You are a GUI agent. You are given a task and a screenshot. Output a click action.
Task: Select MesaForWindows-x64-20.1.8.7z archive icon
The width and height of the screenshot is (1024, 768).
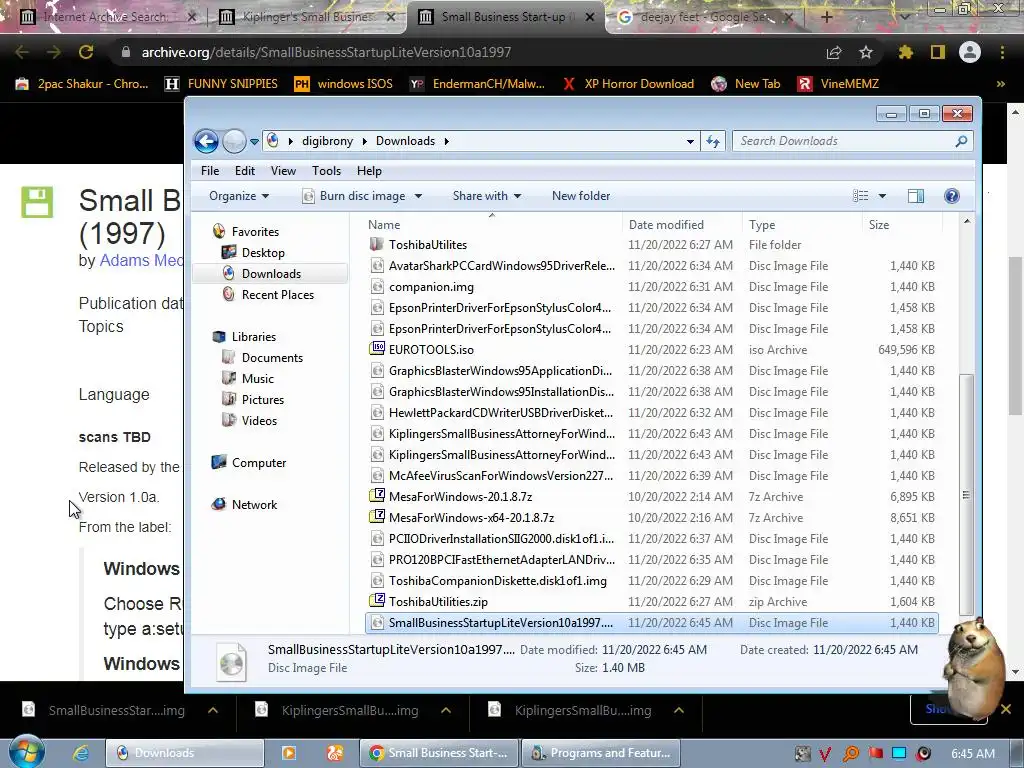(377, 517)
